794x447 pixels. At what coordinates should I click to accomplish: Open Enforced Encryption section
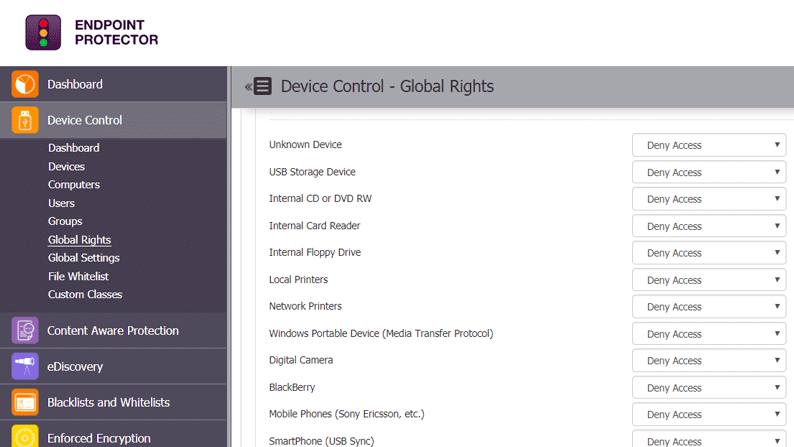(x=113, y=434)
